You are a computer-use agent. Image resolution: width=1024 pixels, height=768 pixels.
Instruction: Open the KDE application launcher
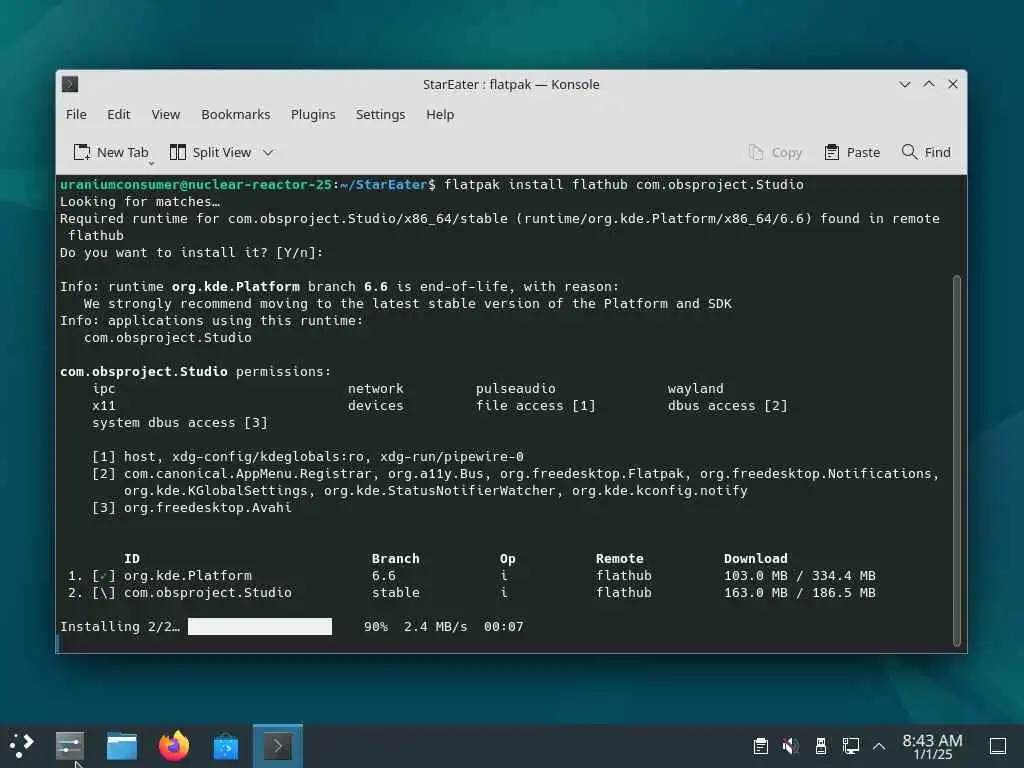(22, 746)
